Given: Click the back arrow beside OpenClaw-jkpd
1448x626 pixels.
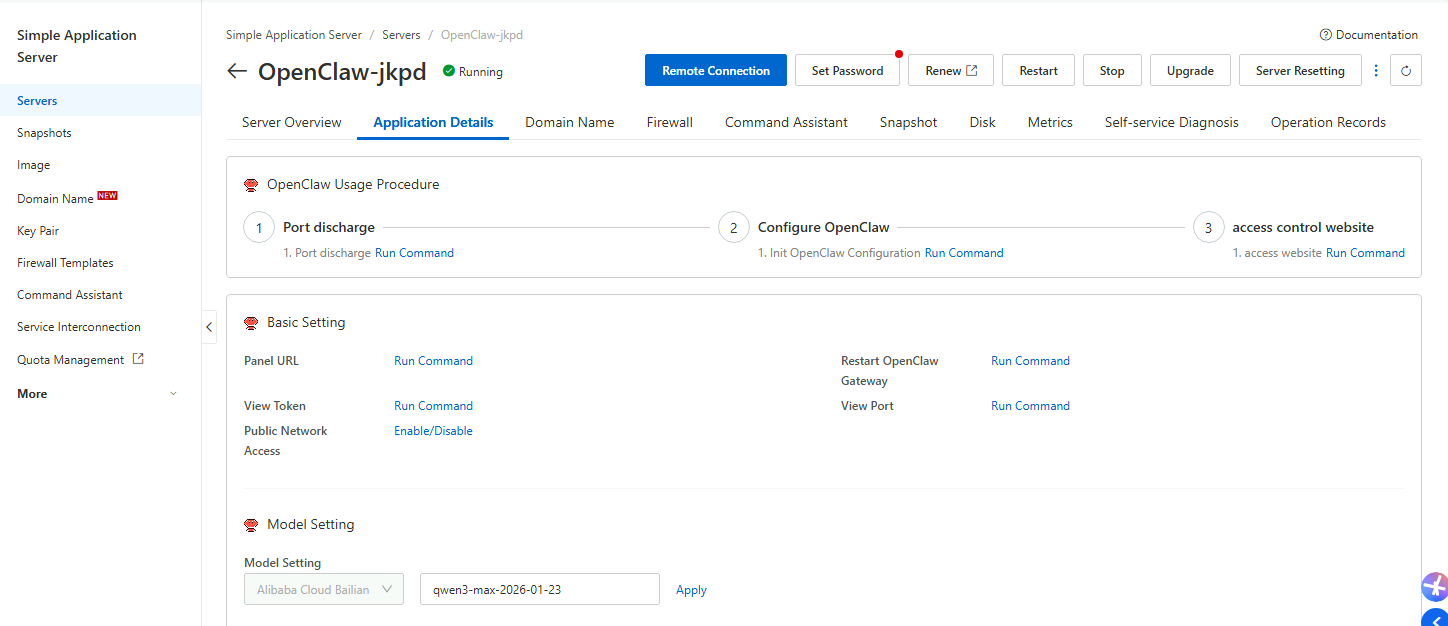Looking at the screenshot, I should (237, 71).
